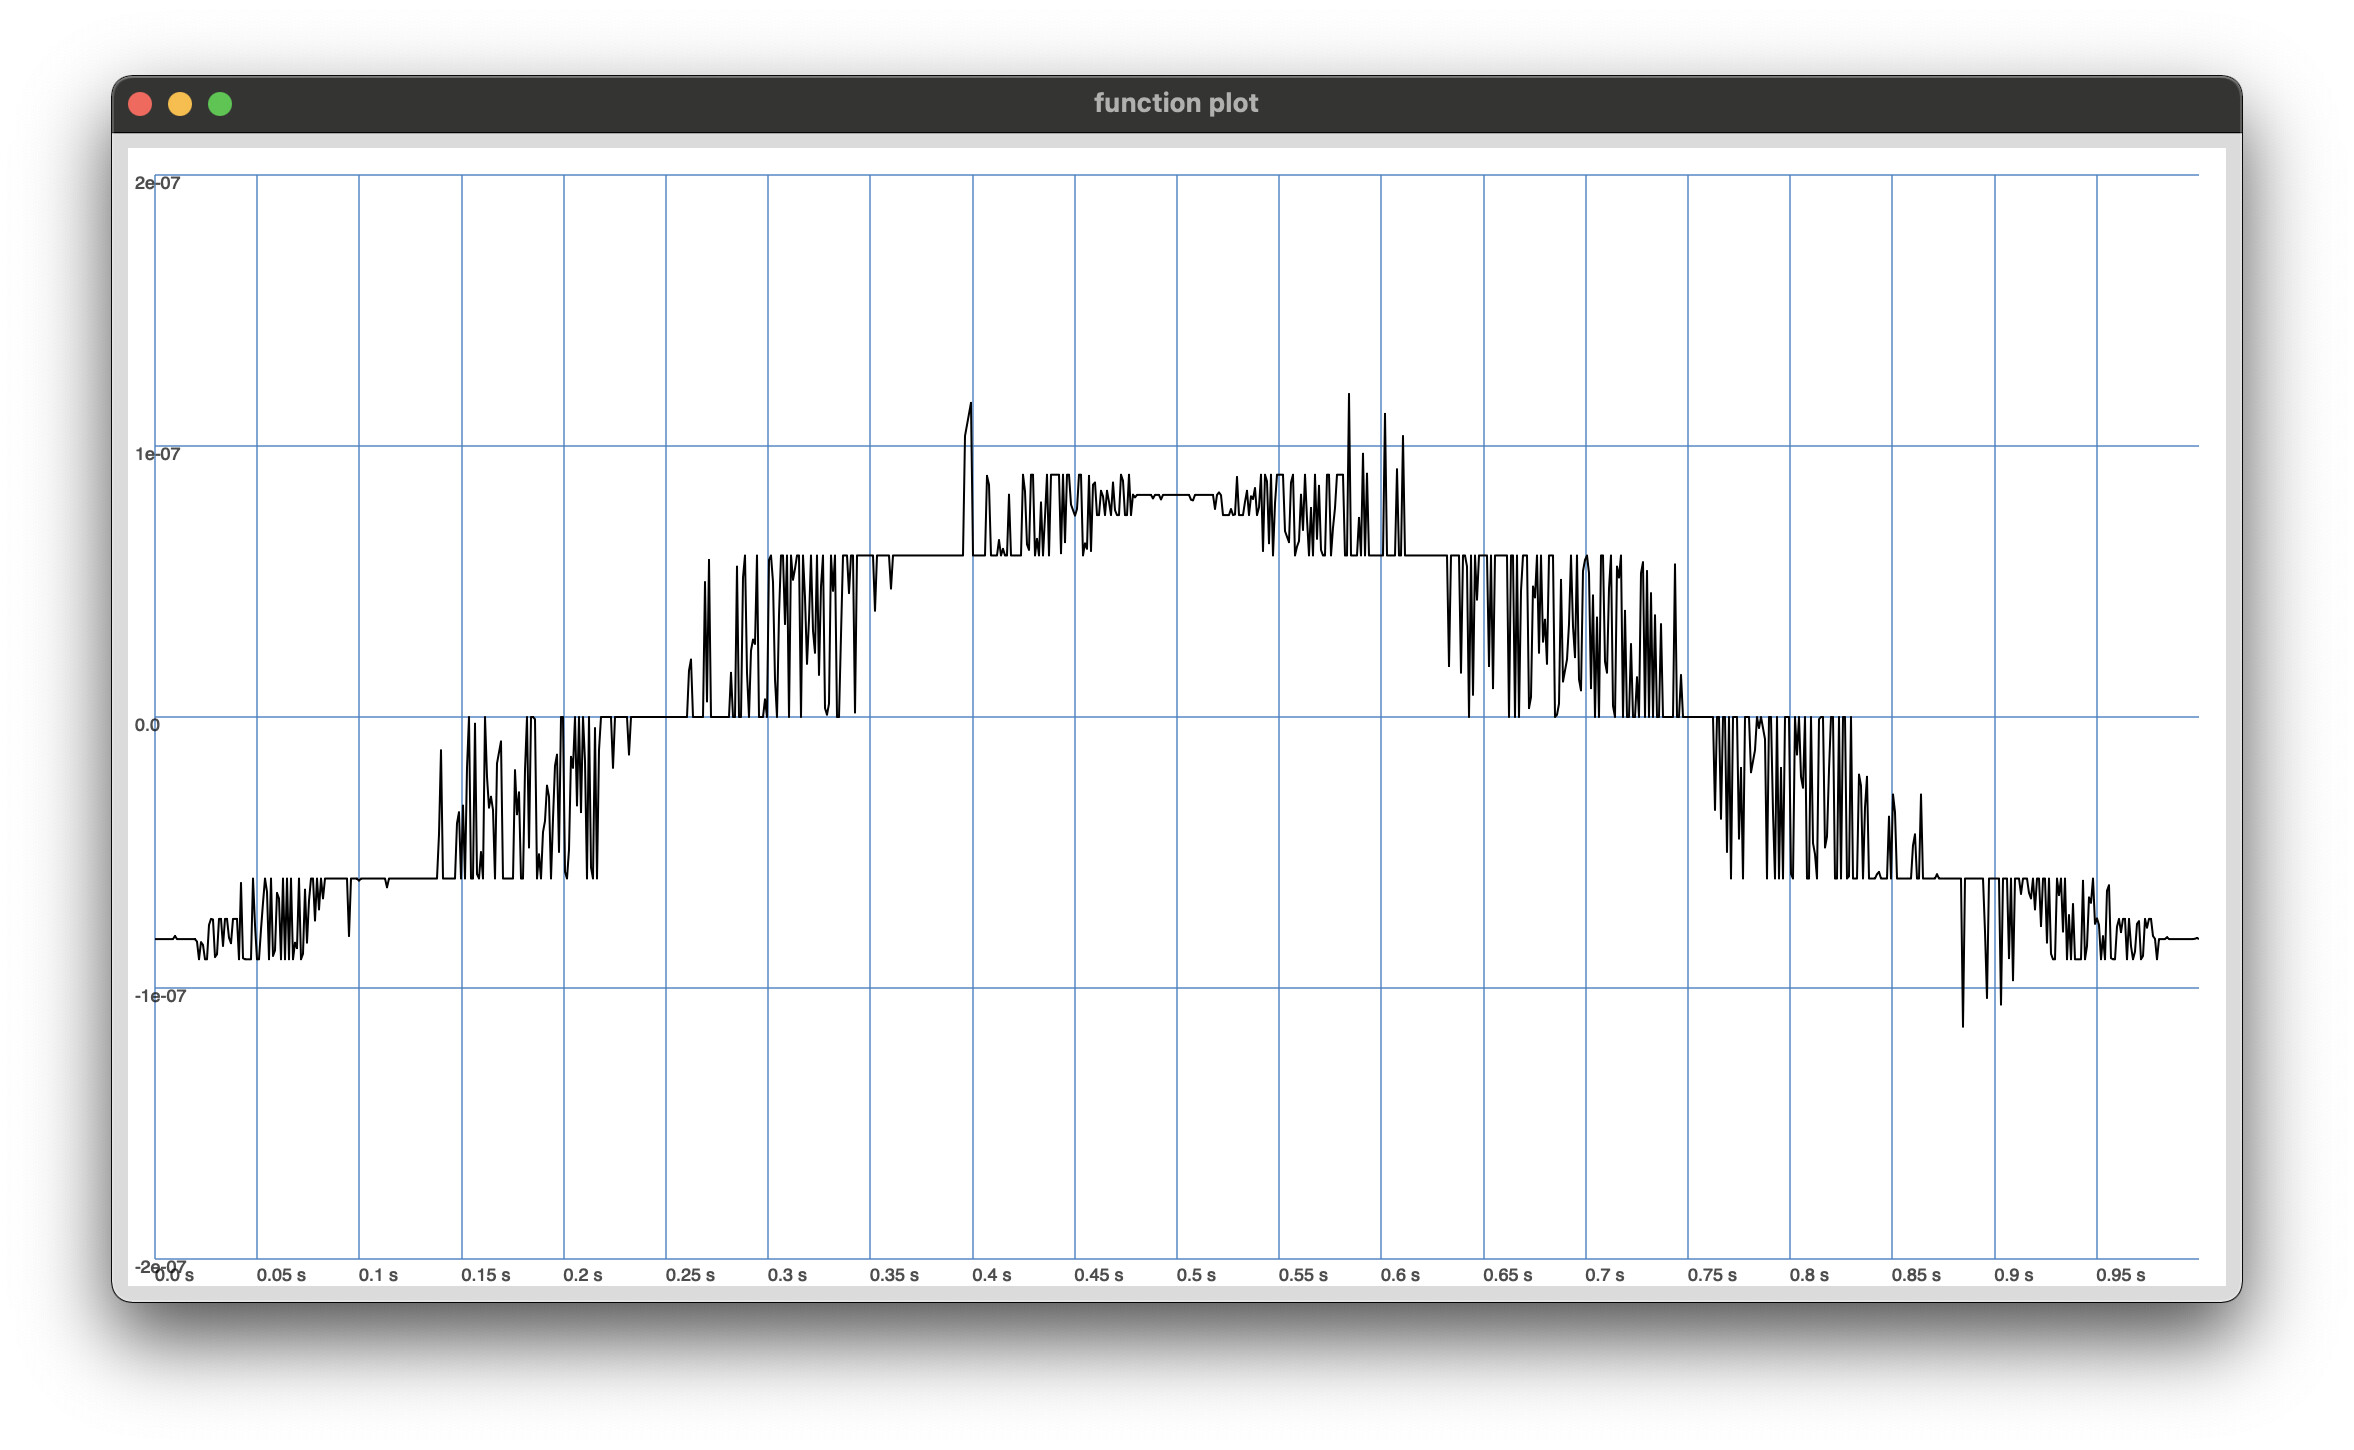Click the 'function plot' window title
Screen dimensions: 2354x1450
[1176, 103]
